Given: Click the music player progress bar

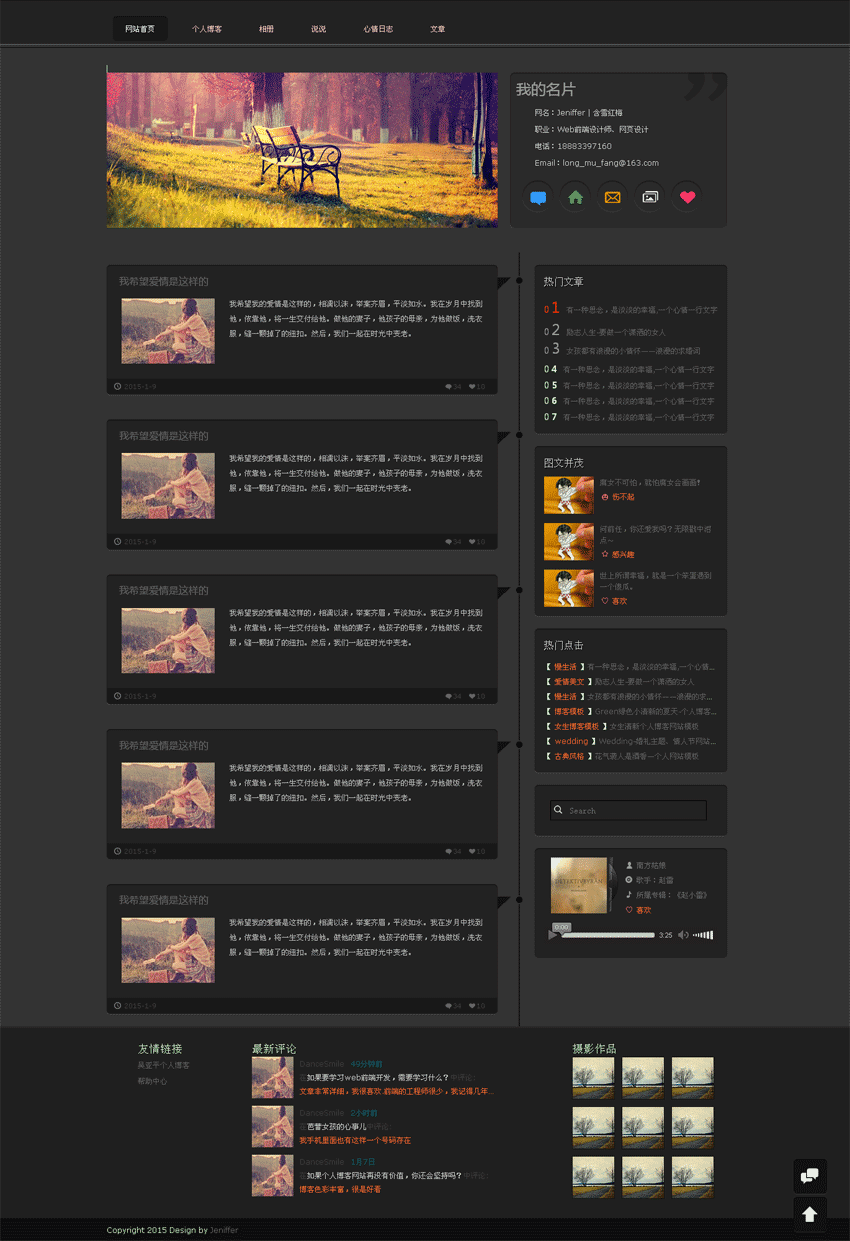Looking at the screenshot, I should pyautogui.click(x=606, y=935).
